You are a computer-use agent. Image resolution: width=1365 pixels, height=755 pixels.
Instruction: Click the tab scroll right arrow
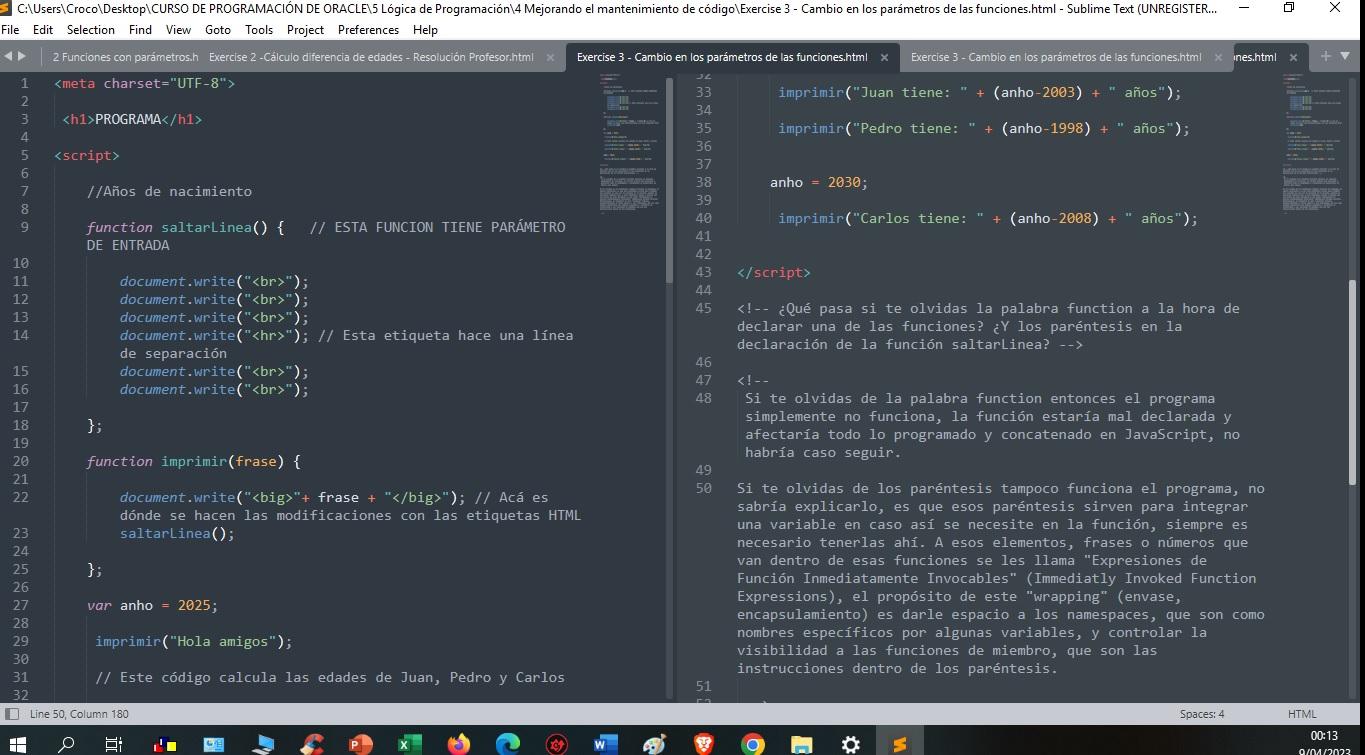(x=22, y=57)
